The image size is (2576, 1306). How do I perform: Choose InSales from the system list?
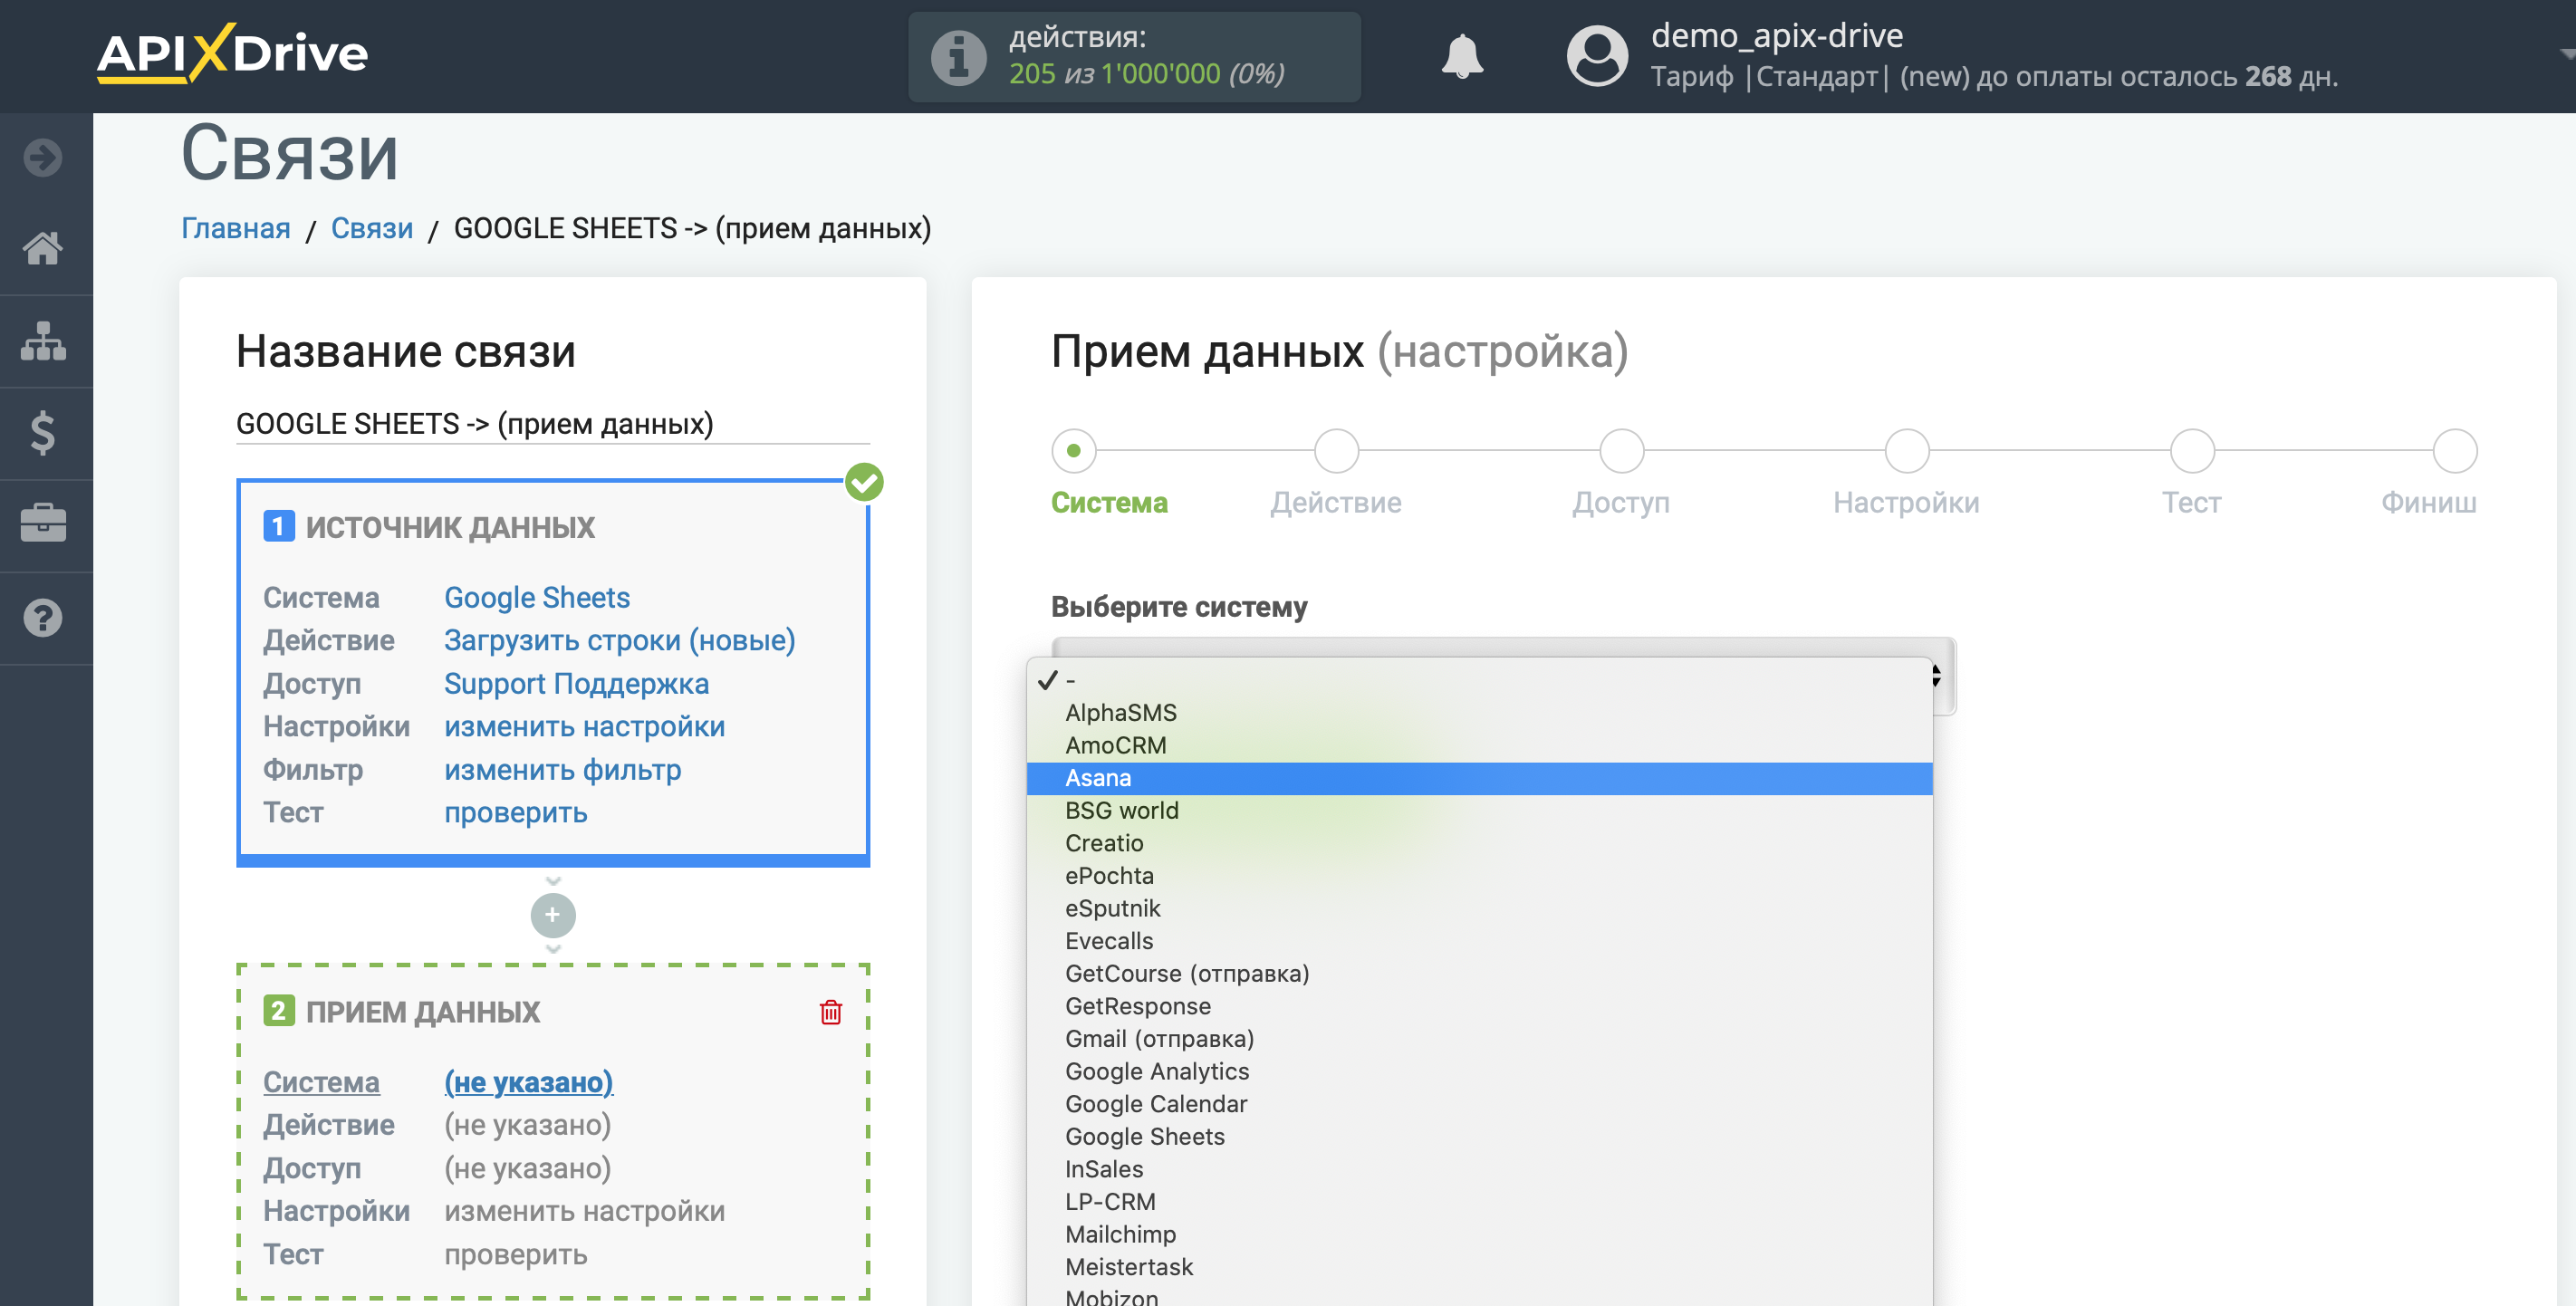[1479, 1169]
